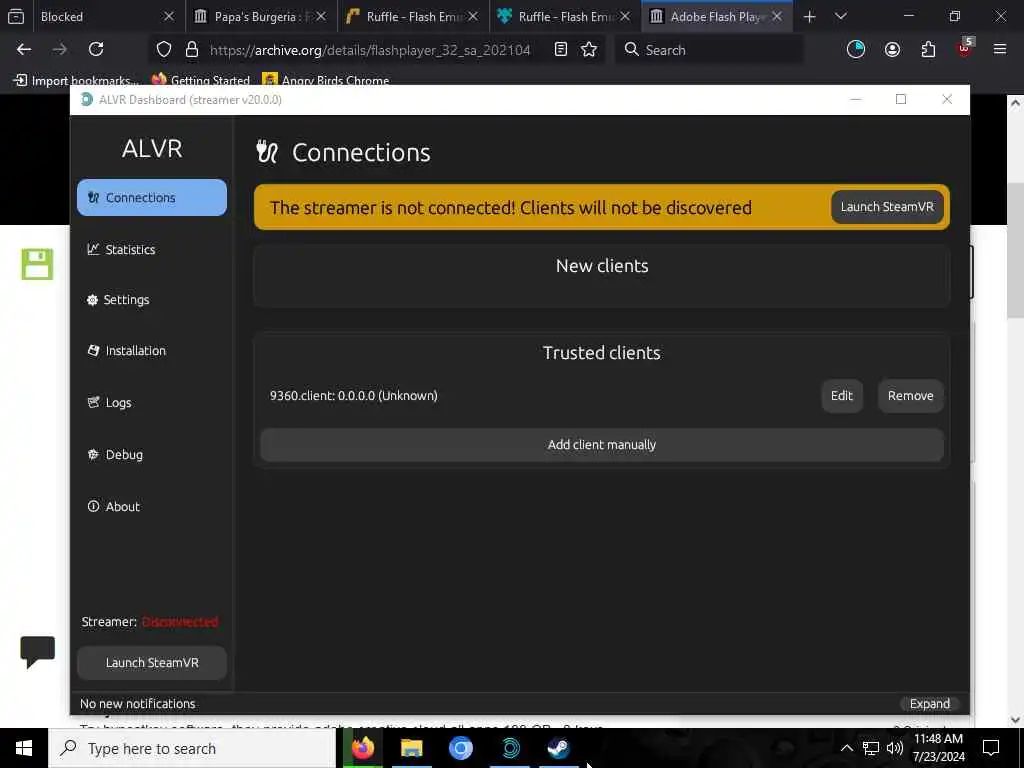1024x768 pixels.
Task: Open a new Firefox tab
Action: (x=810, y=16)
